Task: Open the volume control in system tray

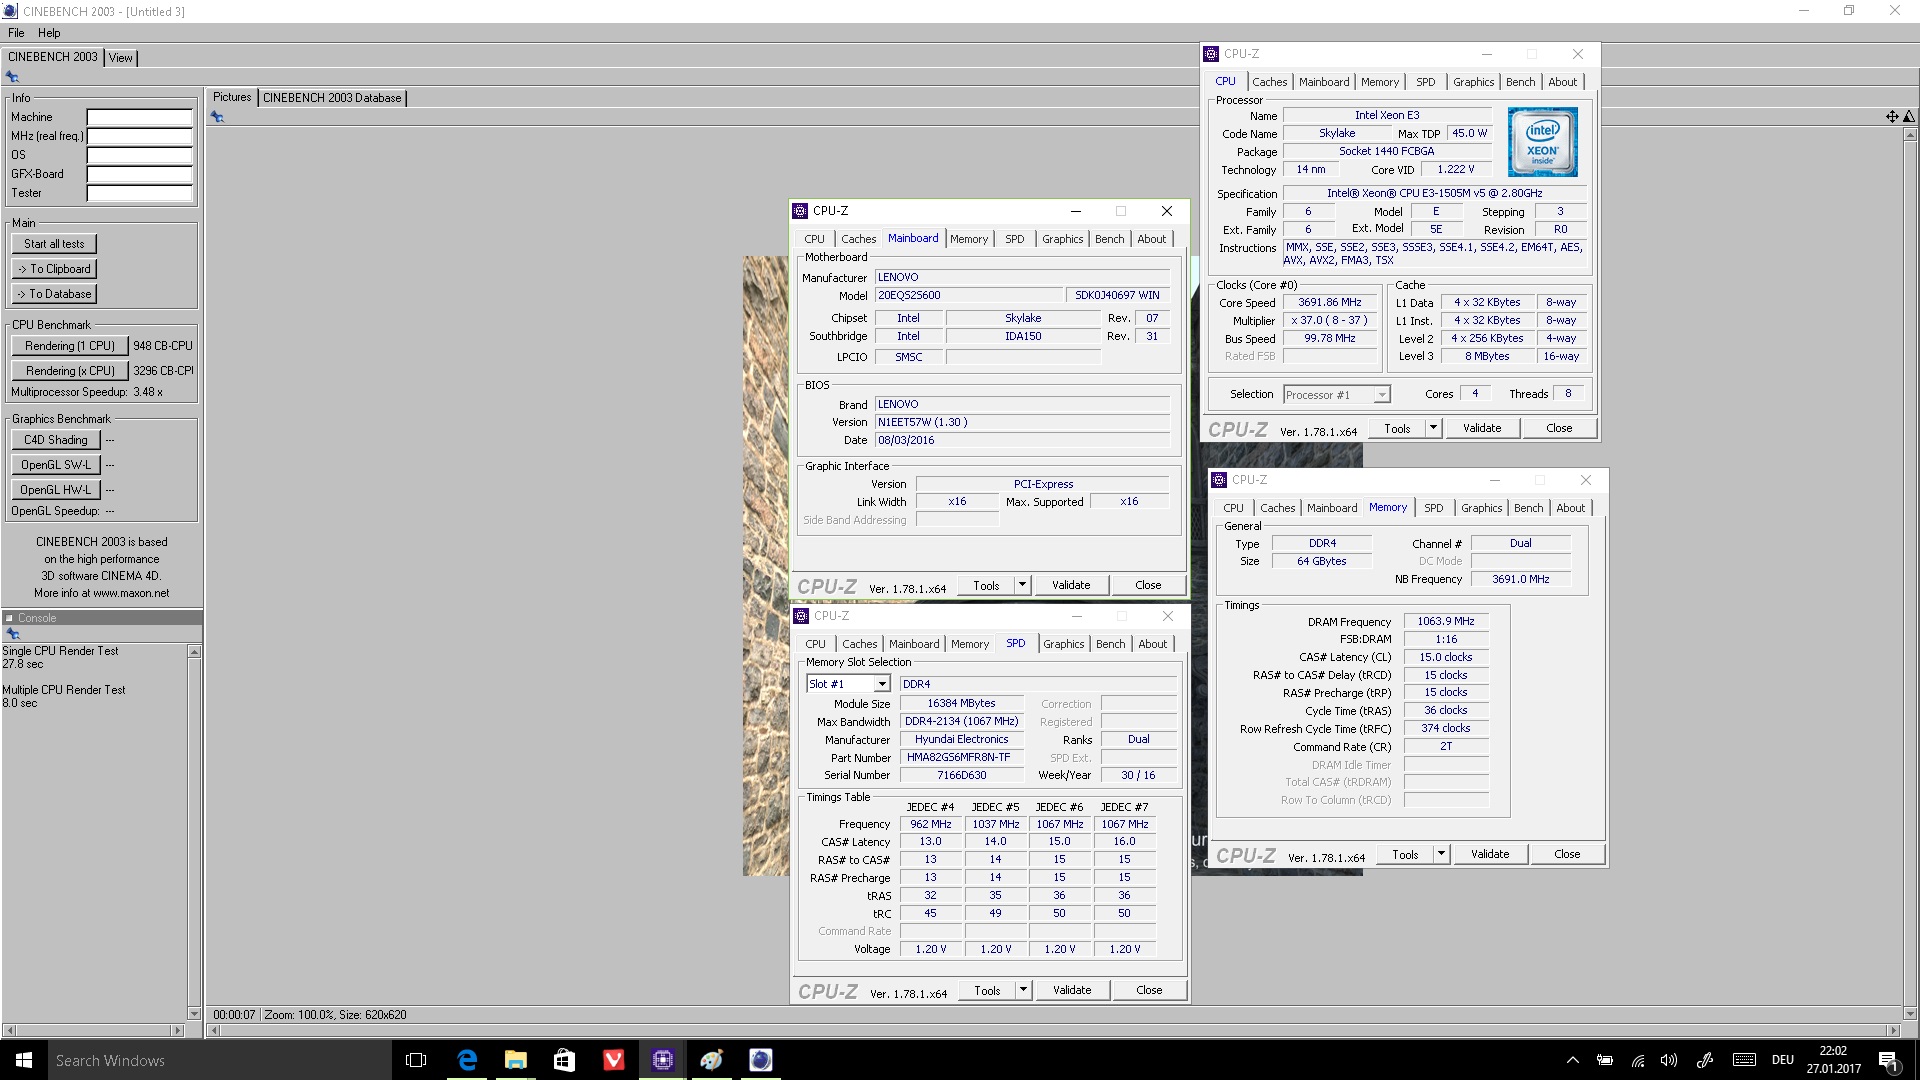Action: tap(1669, 1060)
